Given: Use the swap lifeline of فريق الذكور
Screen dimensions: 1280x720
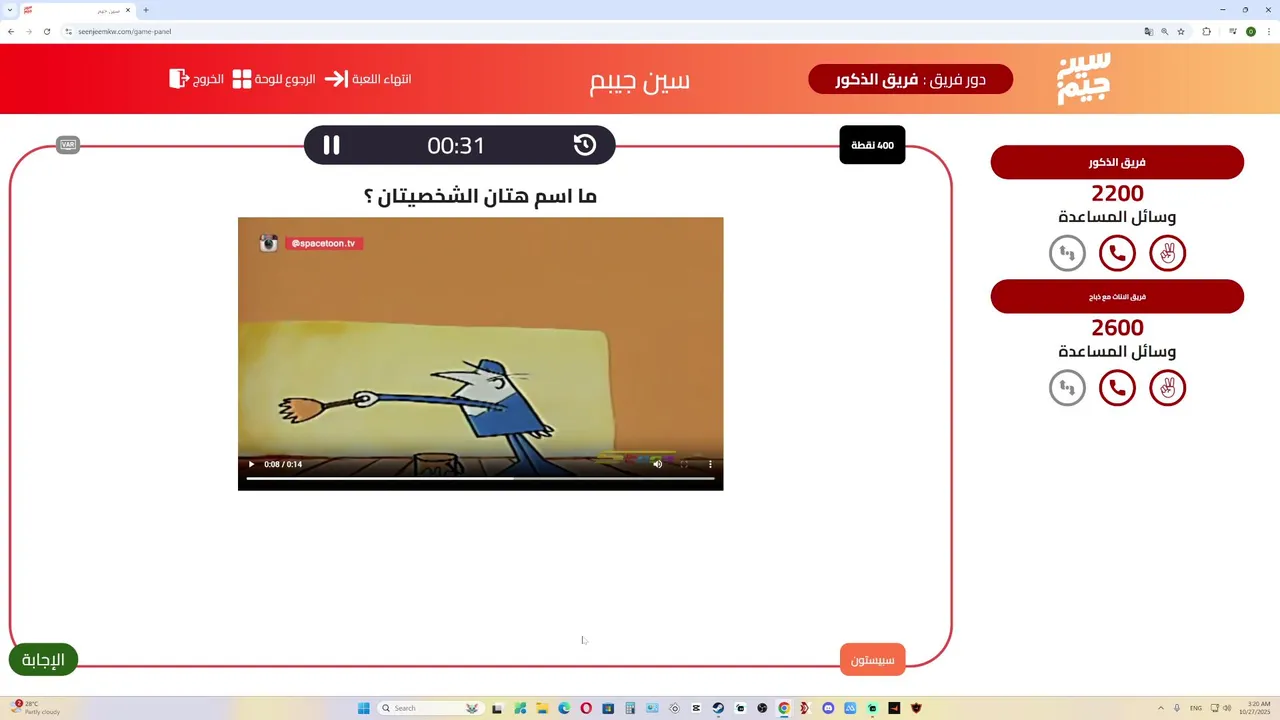Looking at the screenshot, I should tap(1067, 253).
